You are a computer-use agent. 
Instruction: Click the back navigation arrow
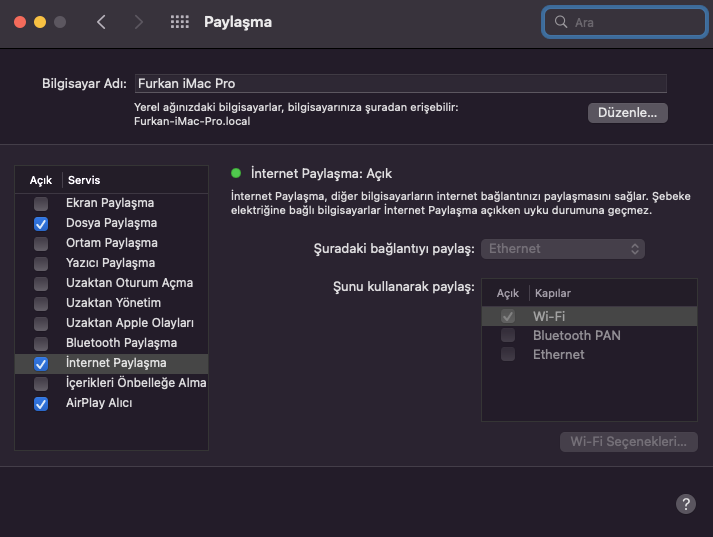click(x=101, y=22)
